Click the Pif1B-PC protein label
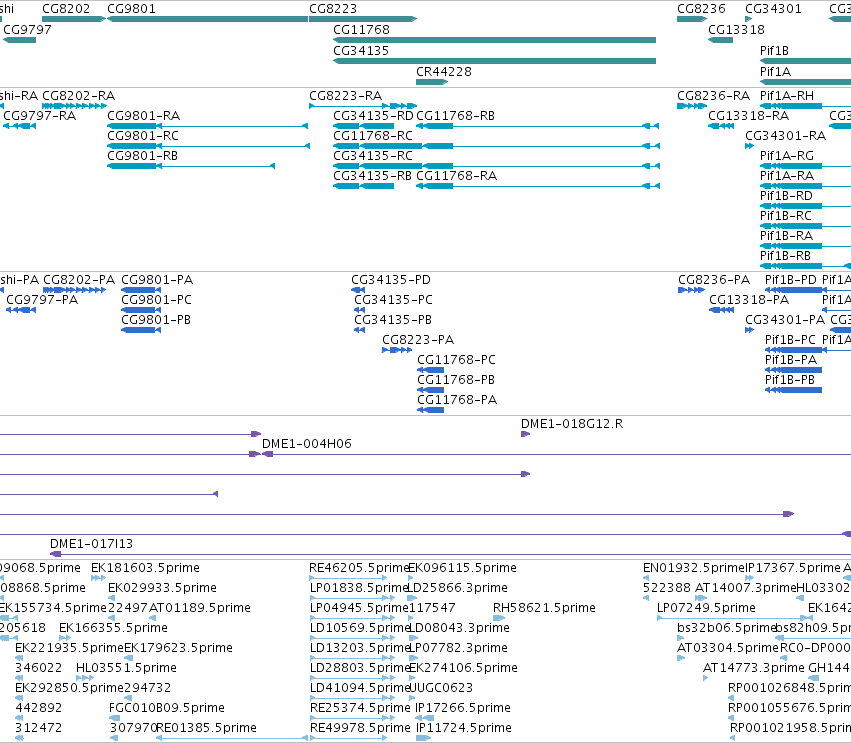The width and height of the screenshot is (851, 743). [790, 340]
